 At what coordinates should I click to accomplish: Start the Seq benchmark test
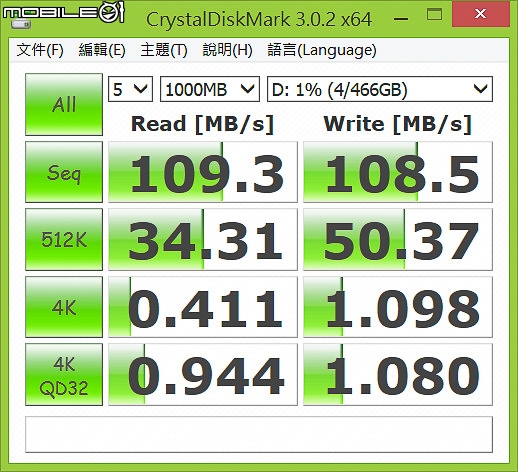tap(64, 172)
